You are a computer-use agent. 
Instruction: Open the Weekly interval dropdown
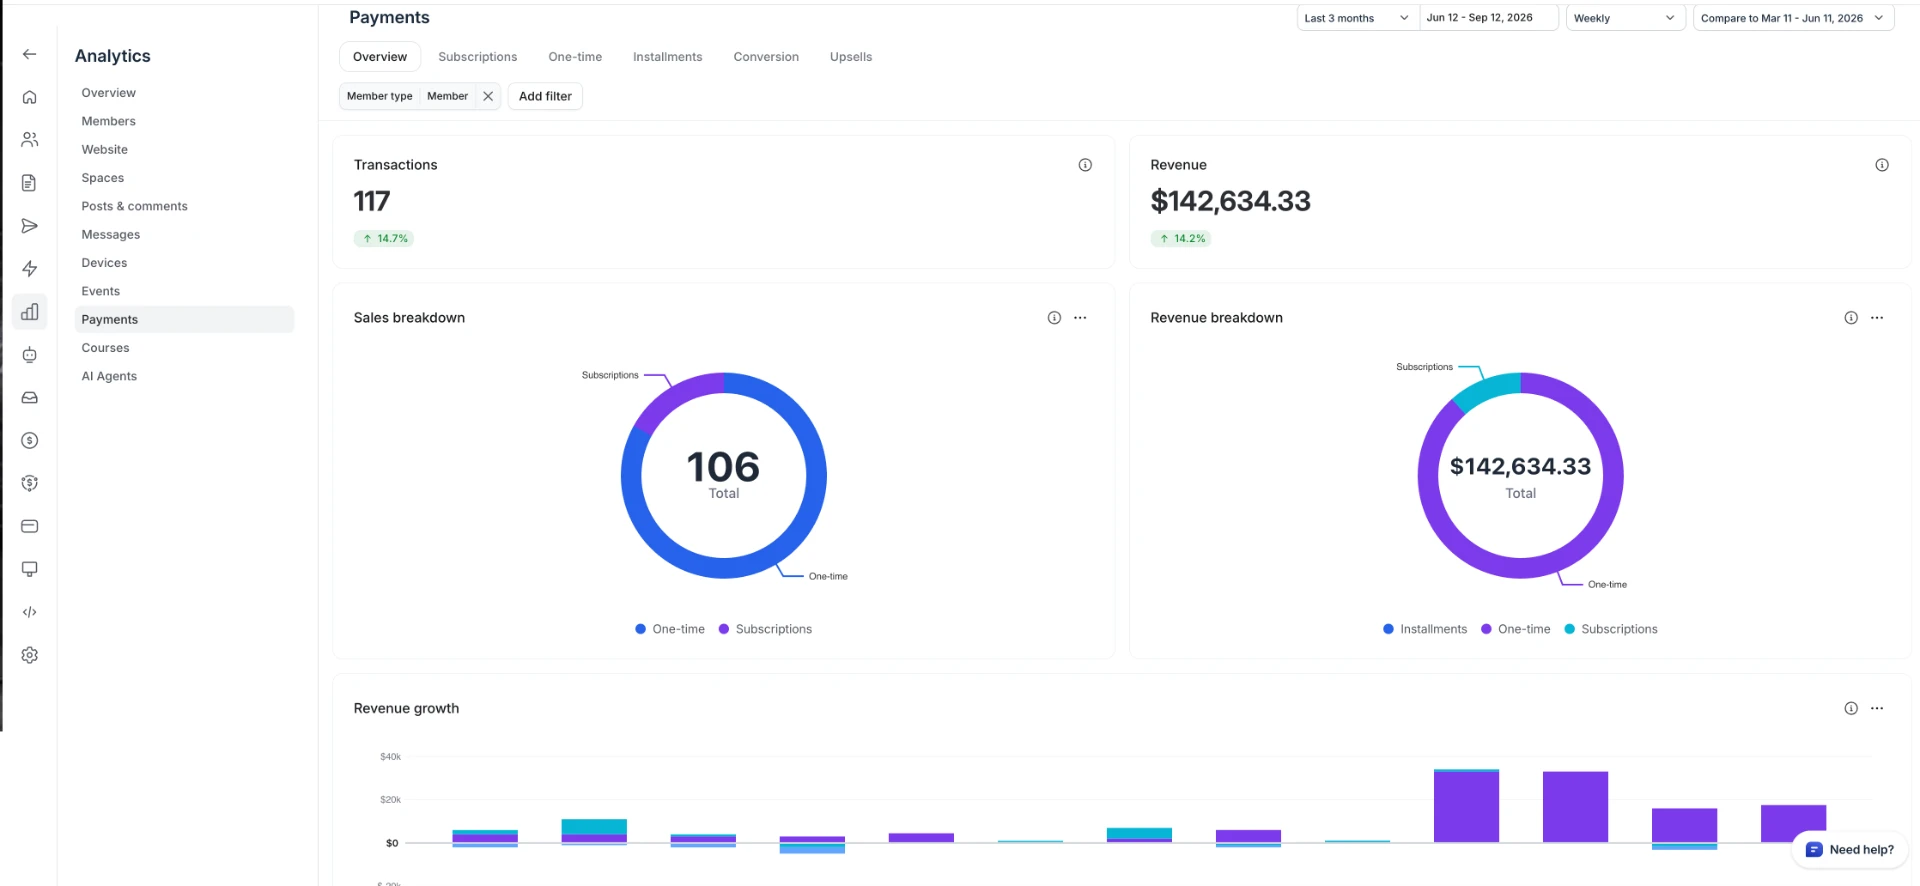(x=1625, y=18)
